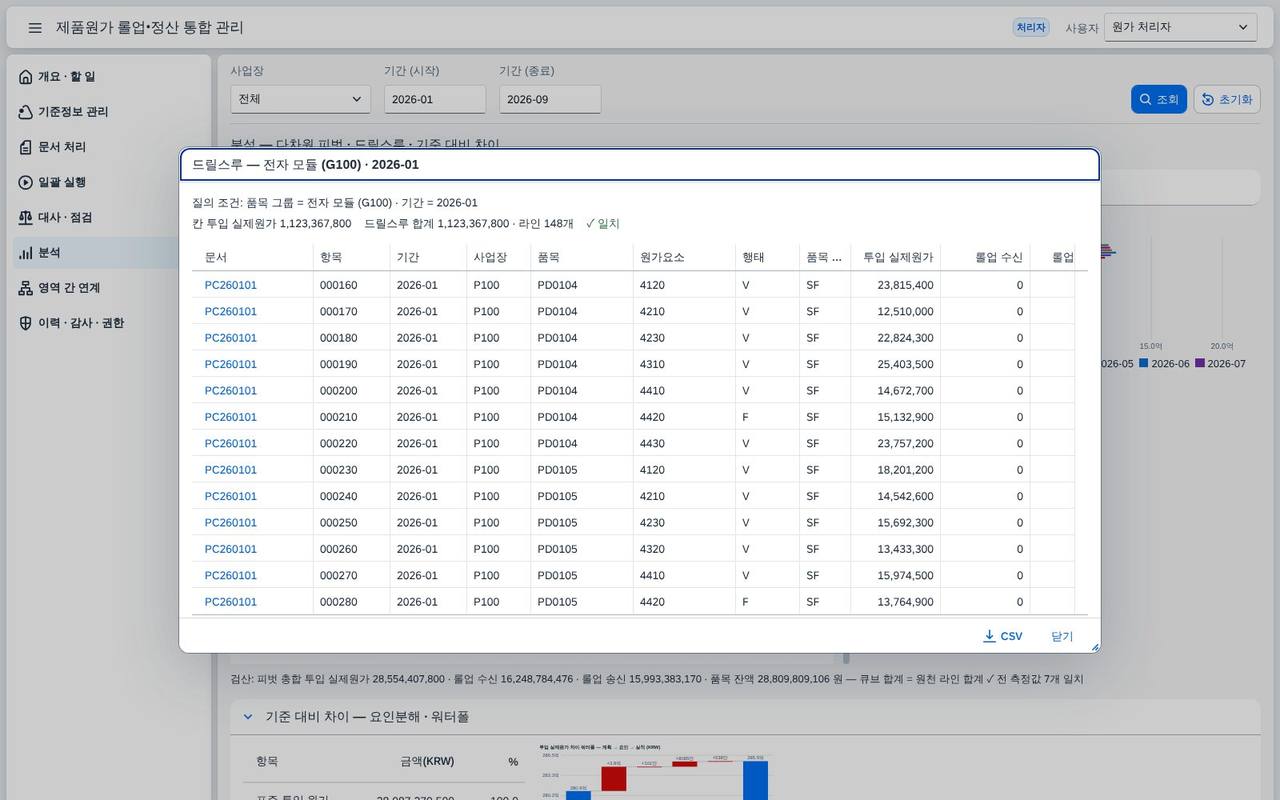The width and height of the screenshot is (1280, 800).
Task: Click the 대사 · 점검 scales icon
Action: pos(26,217)
